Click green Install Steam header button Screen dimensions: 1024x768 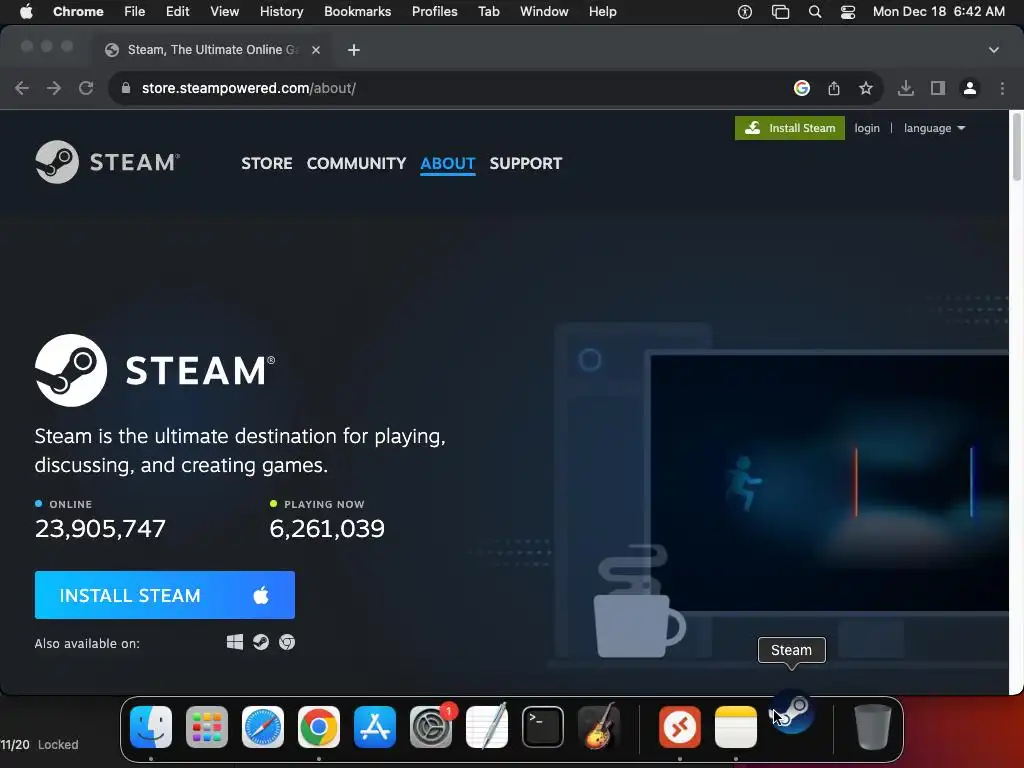[790, 128]
